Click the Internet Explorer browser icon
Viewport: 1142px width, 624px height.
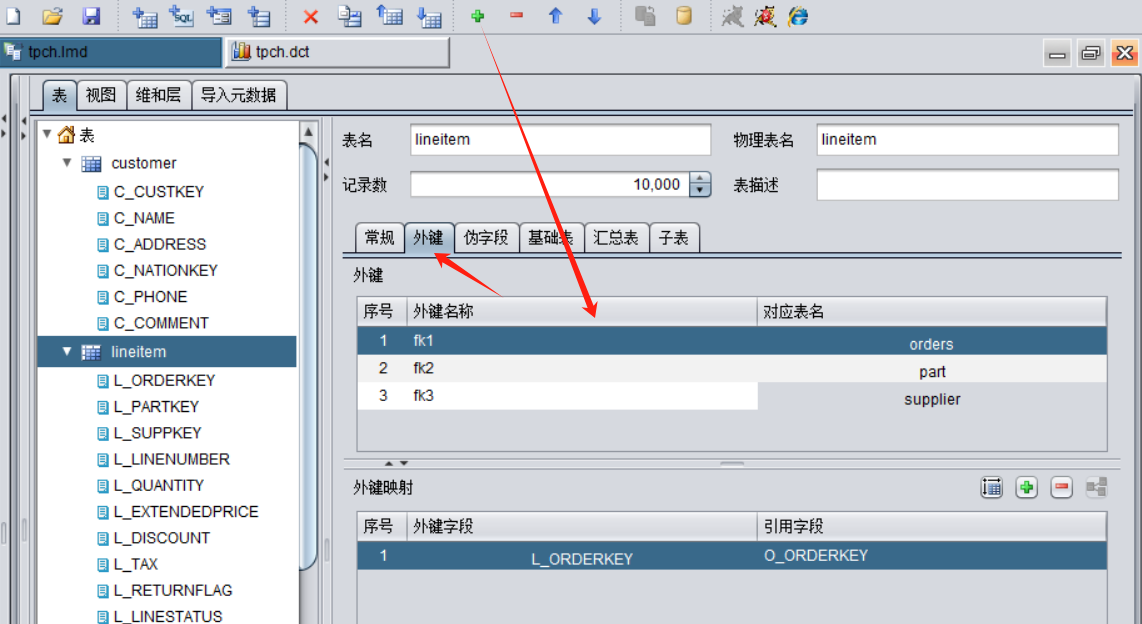[798, 16]
